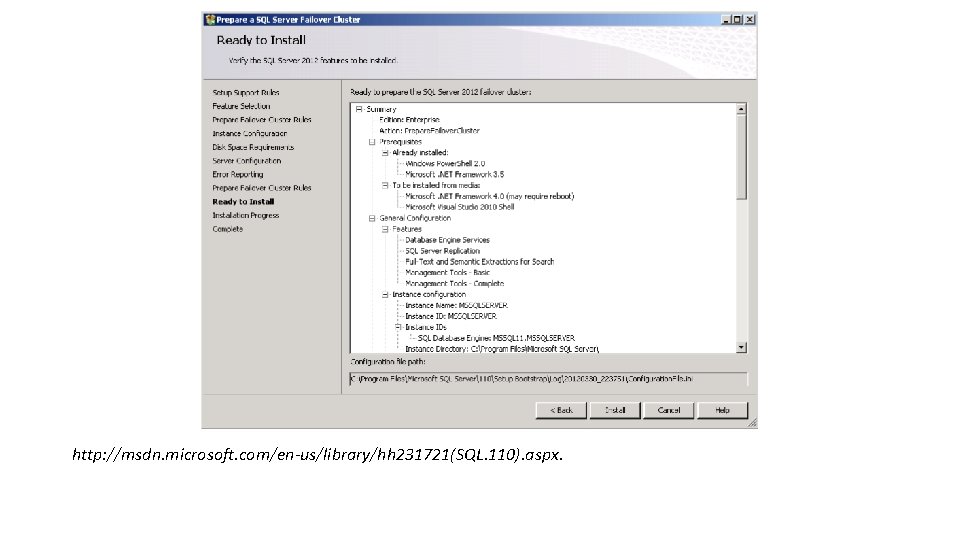Click the Configuration file path field
Viewport: 960px width, 540px height.
pyautogui.click(x=549, y=379)
